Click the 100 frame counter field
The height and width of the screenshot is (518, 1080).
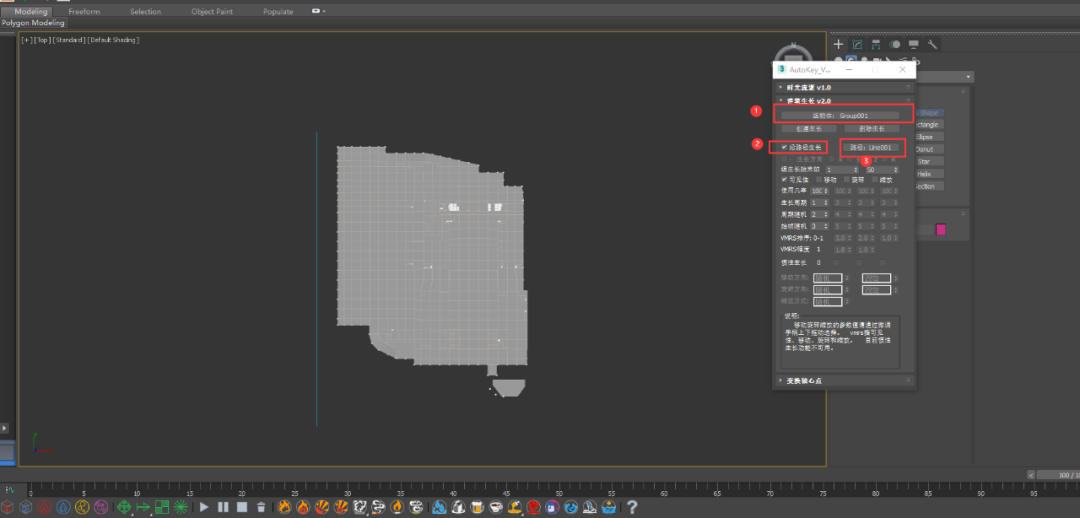[1058, 475]
